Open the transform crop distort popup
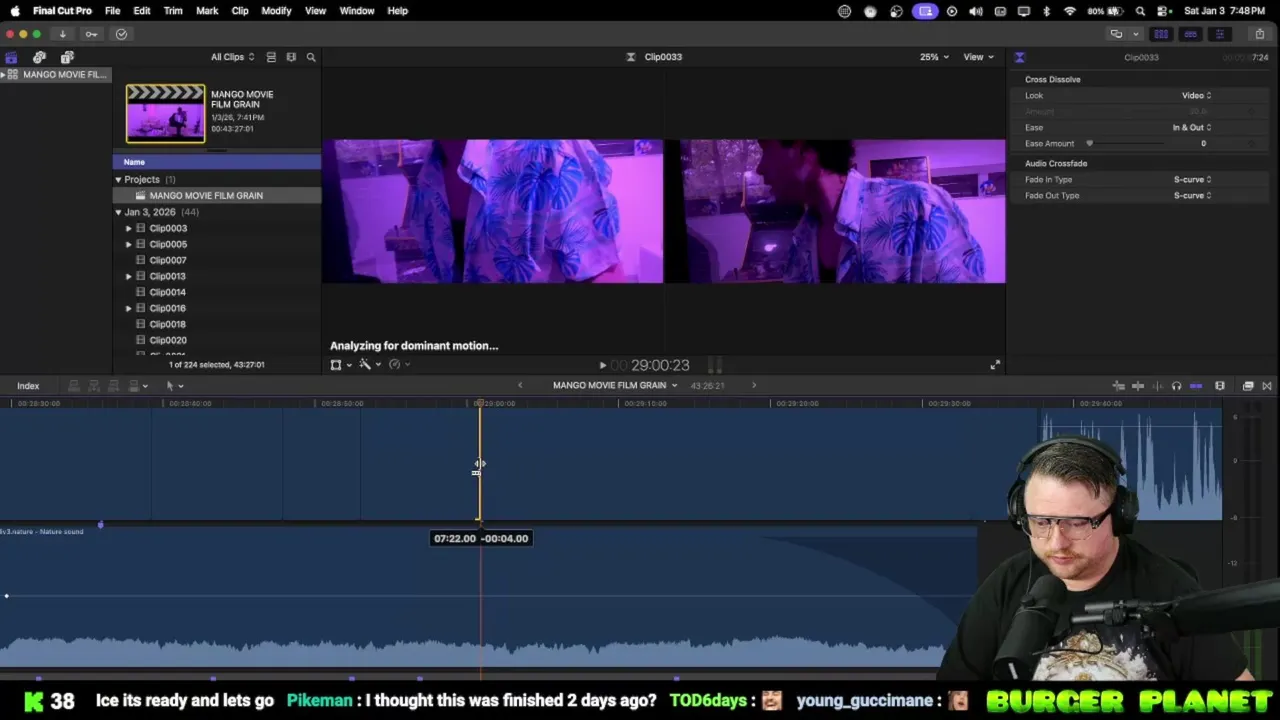The width and height of the screenshot is (1280, 720). pyautogui.click(x=340, y=365)
